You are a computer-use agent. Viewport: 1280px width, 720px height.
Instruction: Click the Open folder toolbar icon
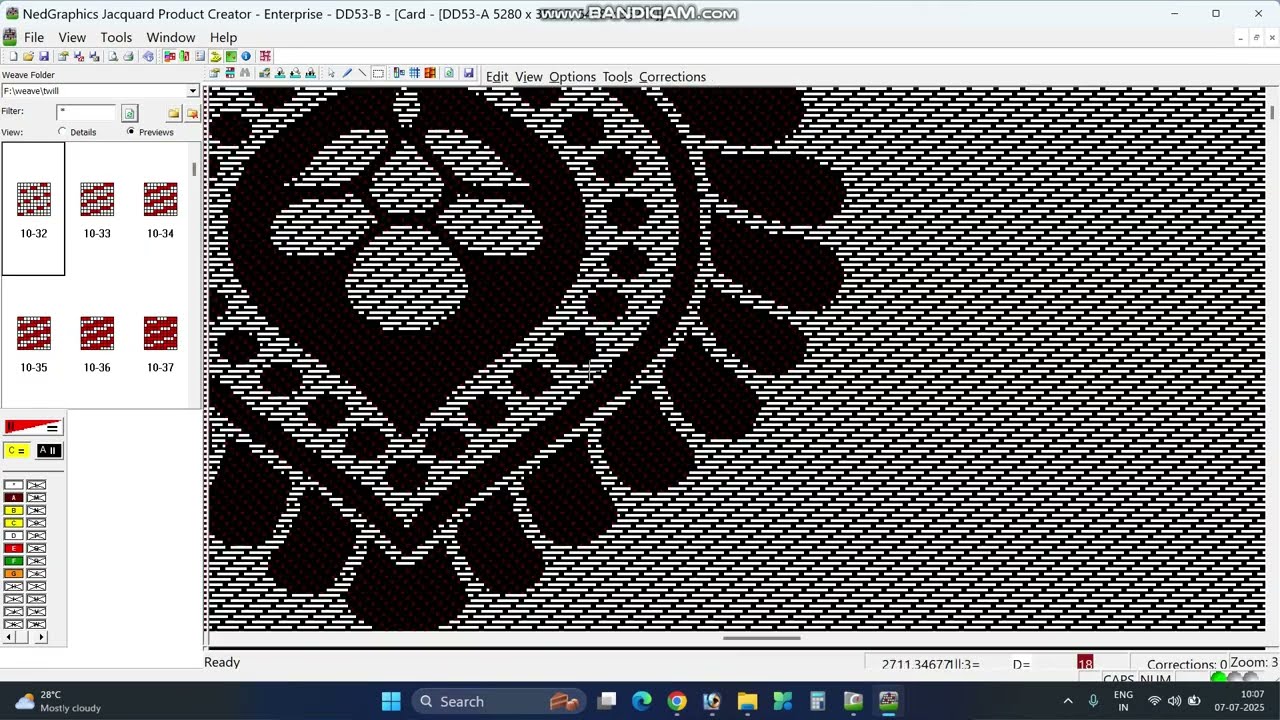pos(28,56)
